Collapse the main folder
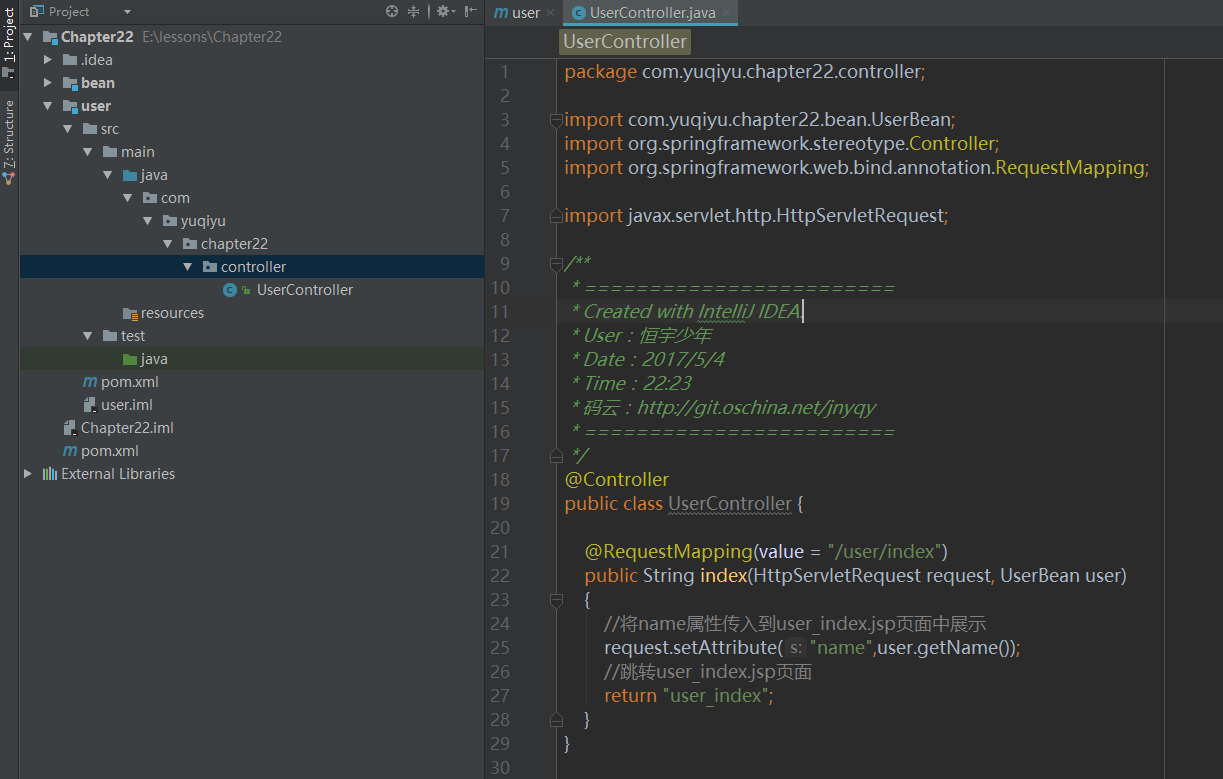 pyautogui.click(x=88, y=152)
